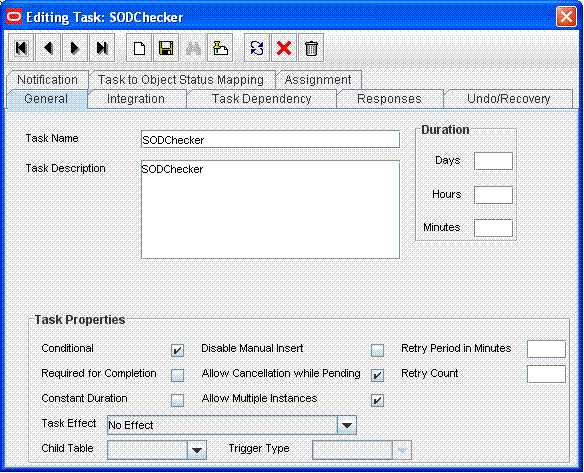
Task: Go to the next record arrow
Action: point(75,48)
